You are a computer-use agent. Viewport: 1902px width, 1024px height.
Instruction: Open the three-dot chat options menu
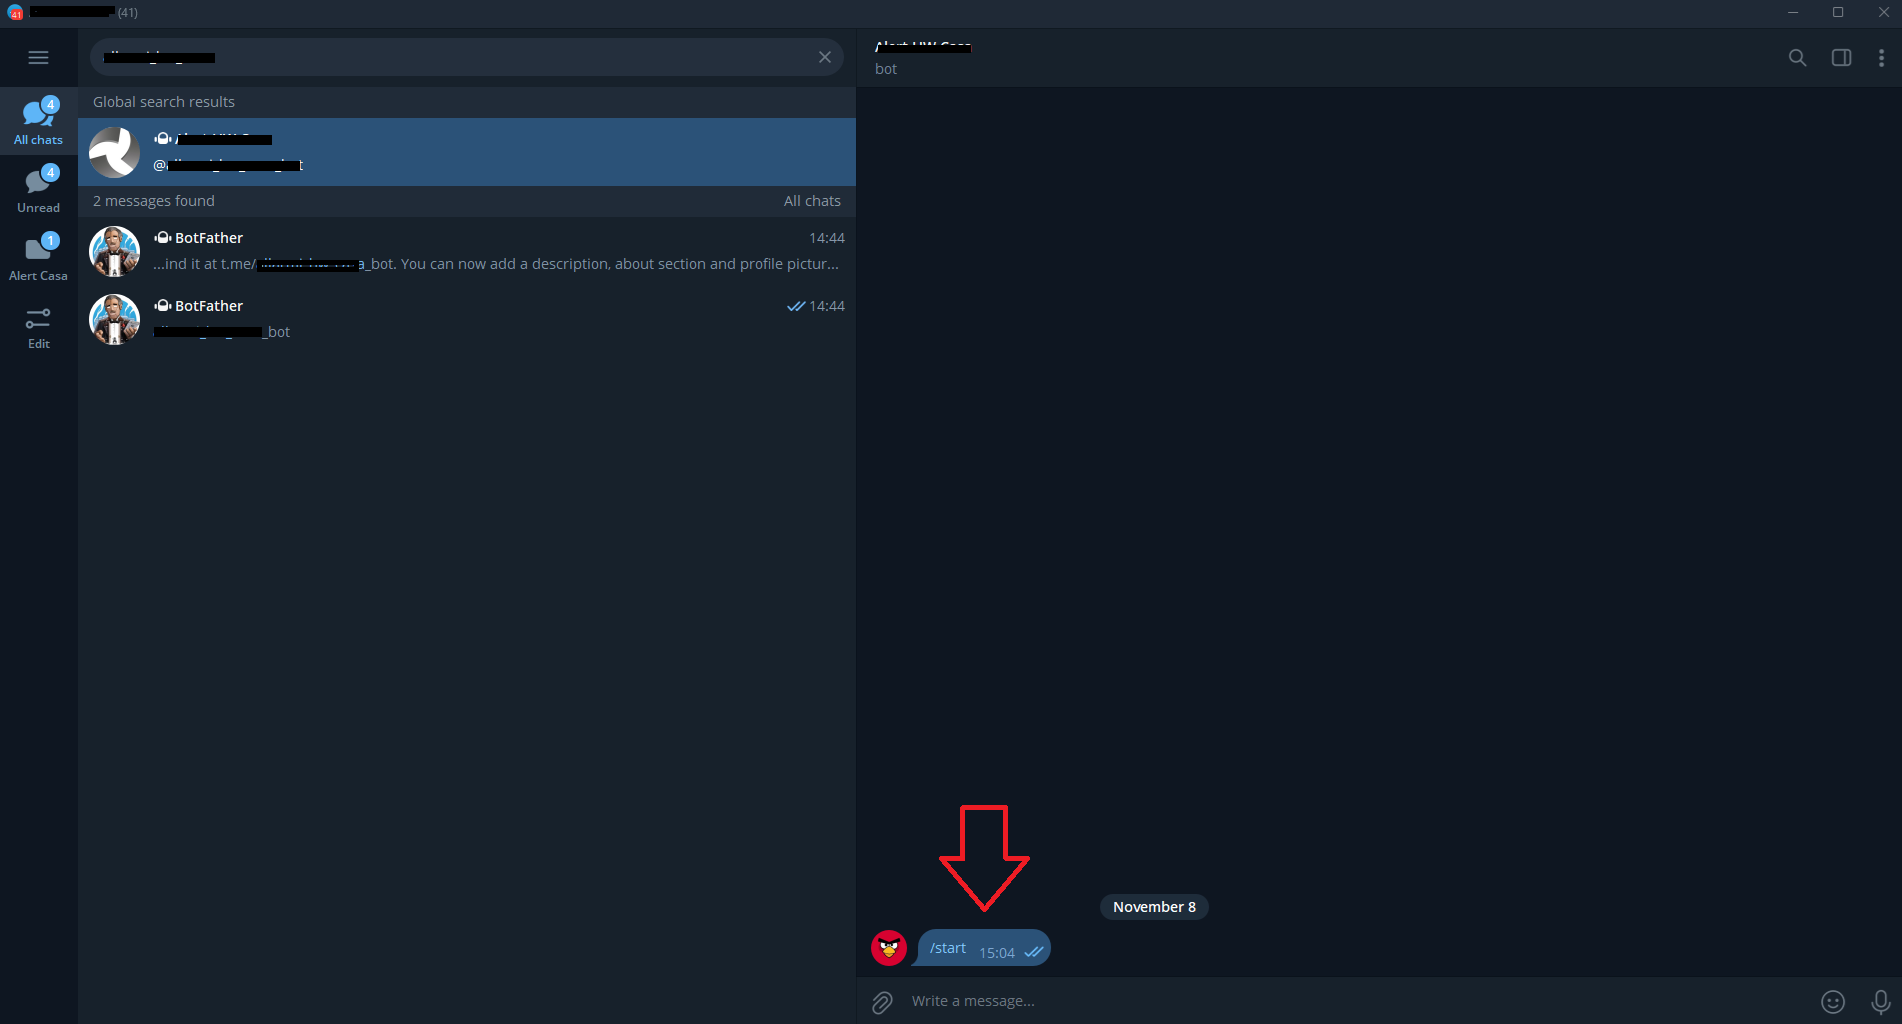click(1881, 58)
